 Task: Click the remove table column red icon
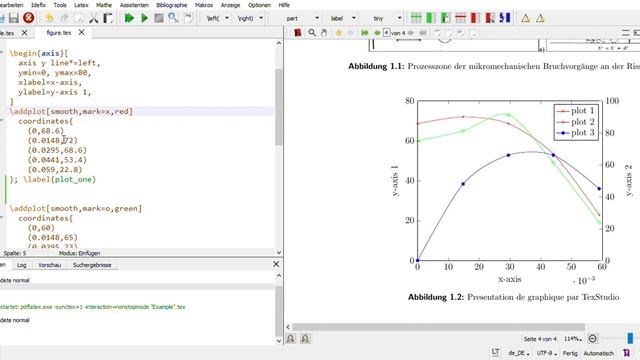click(475, 18)
